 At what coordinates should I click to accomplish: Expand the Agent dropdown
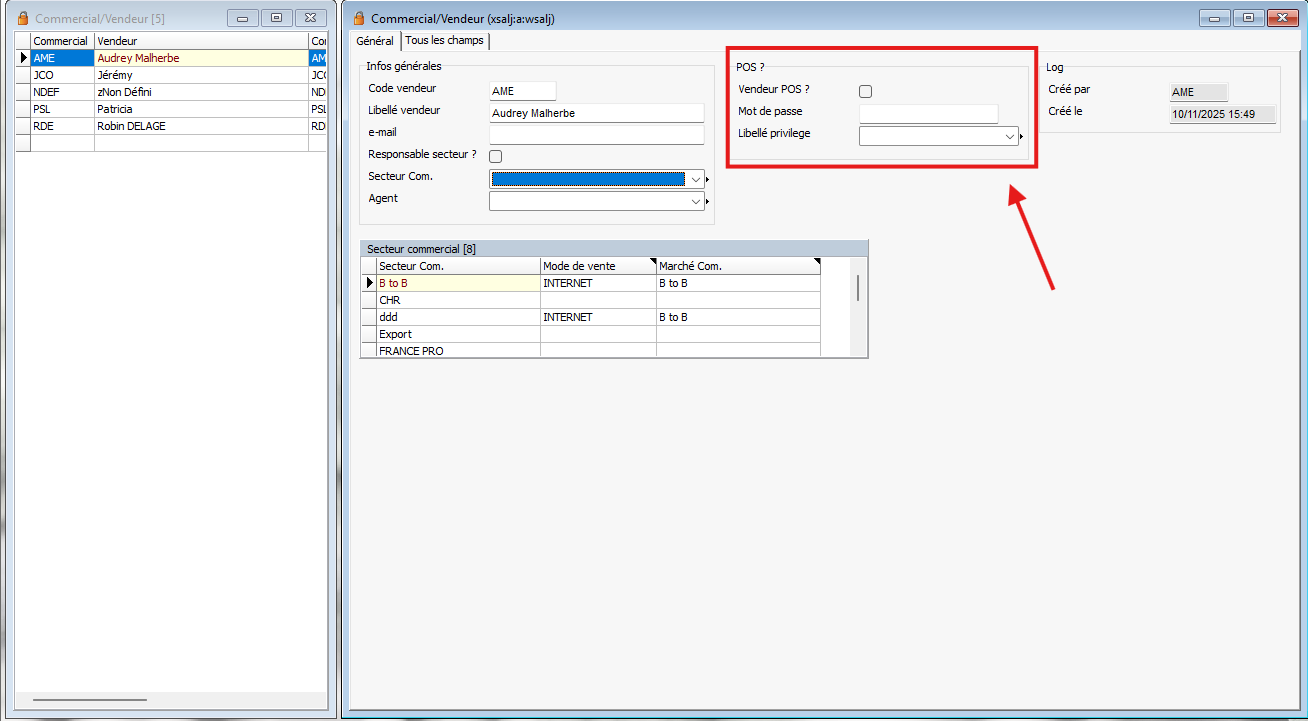point(696,202)
